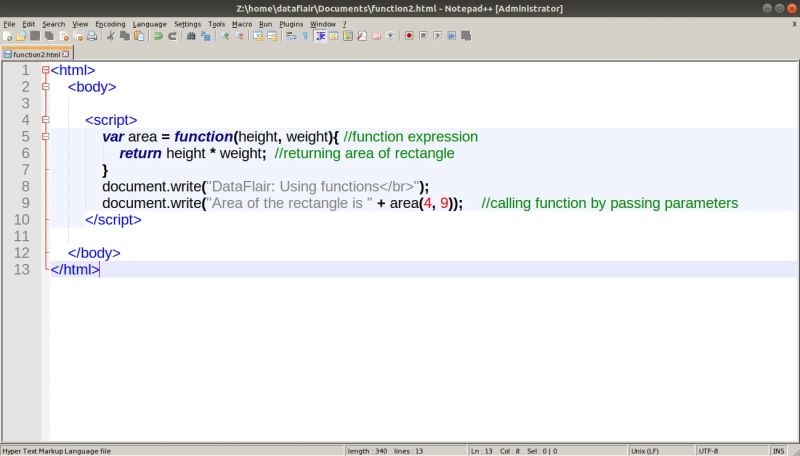The height and width of the screenshot is (456, 800).
Task: Click the 'return' keyword on line 6
Action: [140, 154]
